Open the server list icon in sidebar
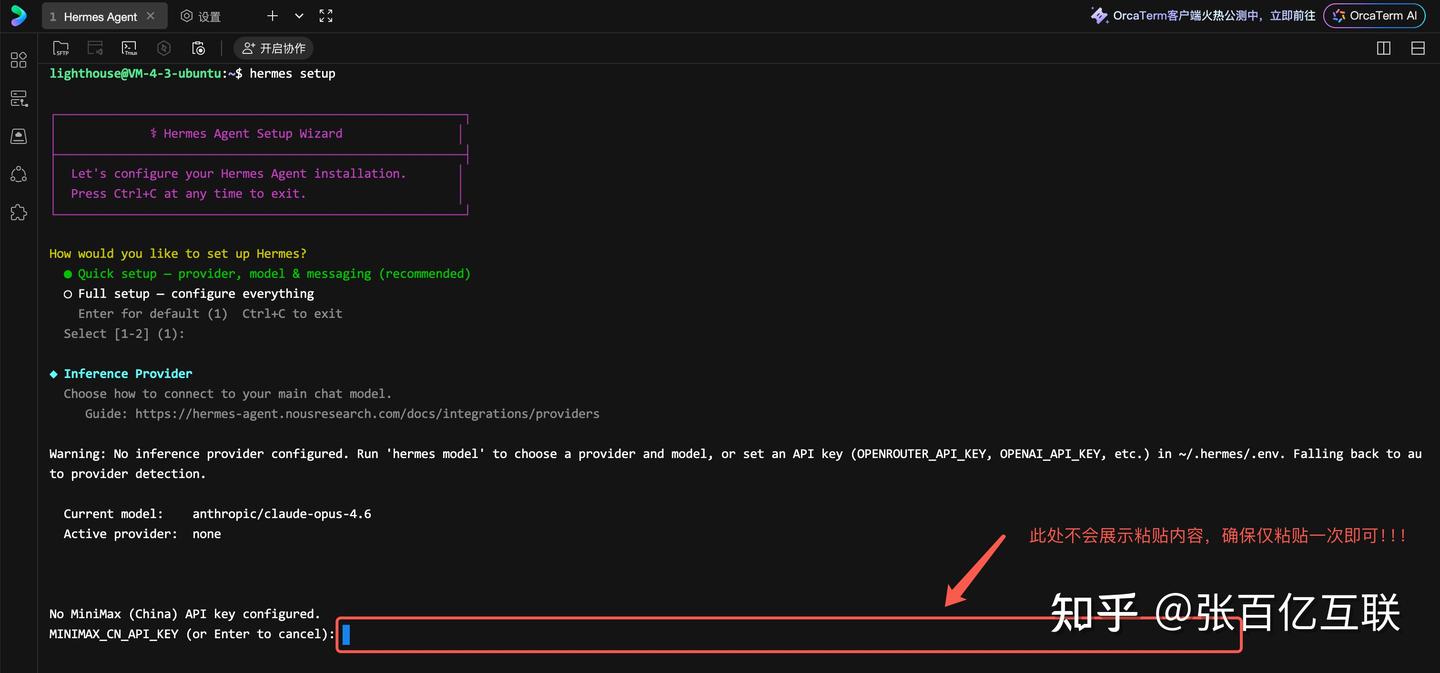 18,98
